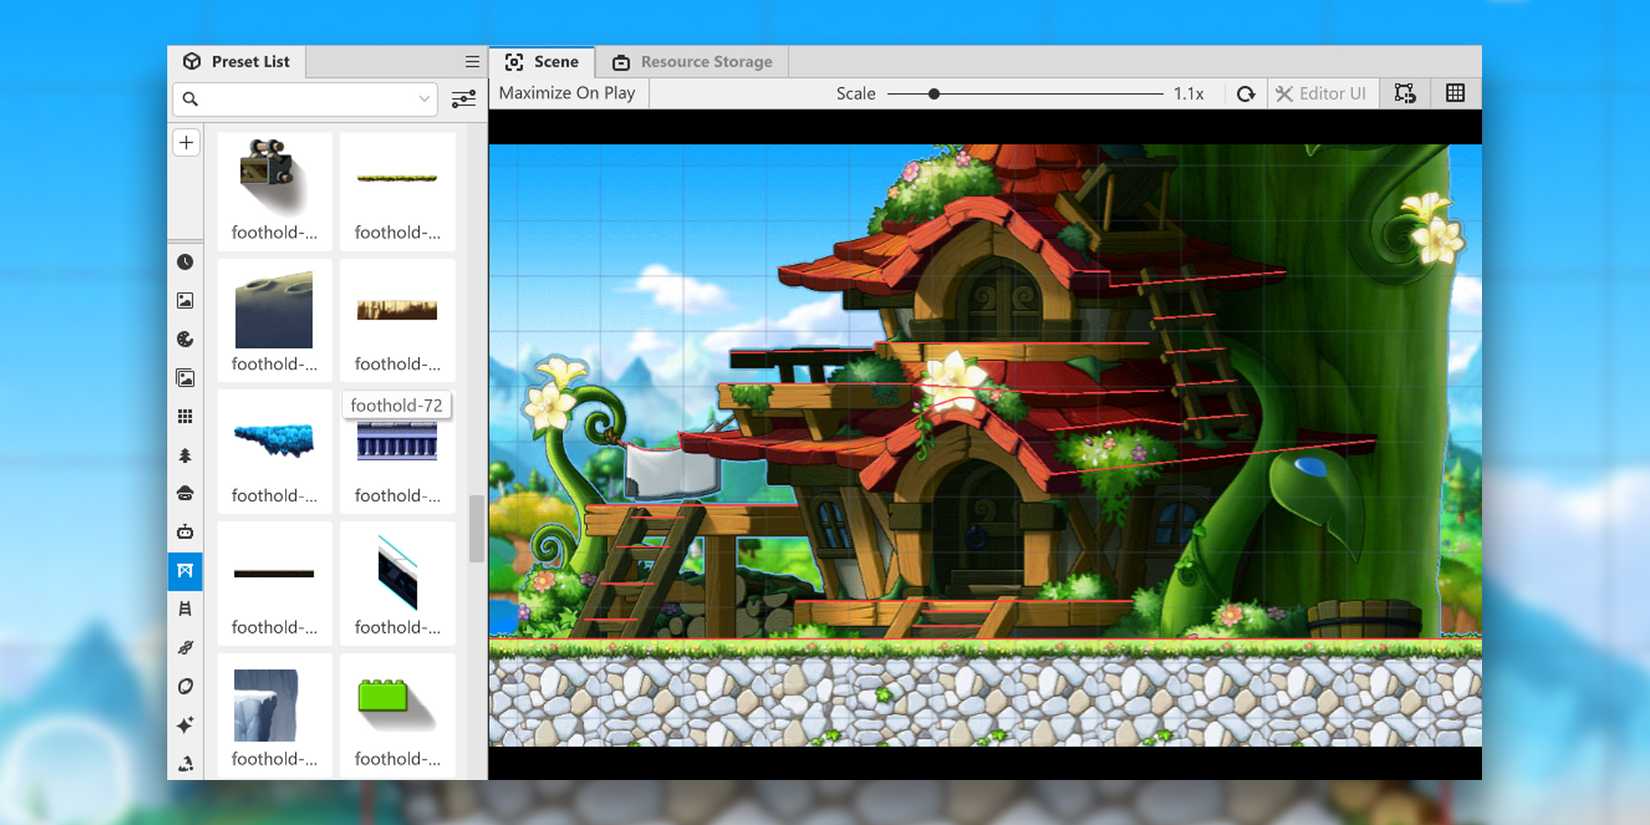Reset the scene scale with refresh icon
Viewport: 1650px width, 825px height.
(x=1245, y=94)
